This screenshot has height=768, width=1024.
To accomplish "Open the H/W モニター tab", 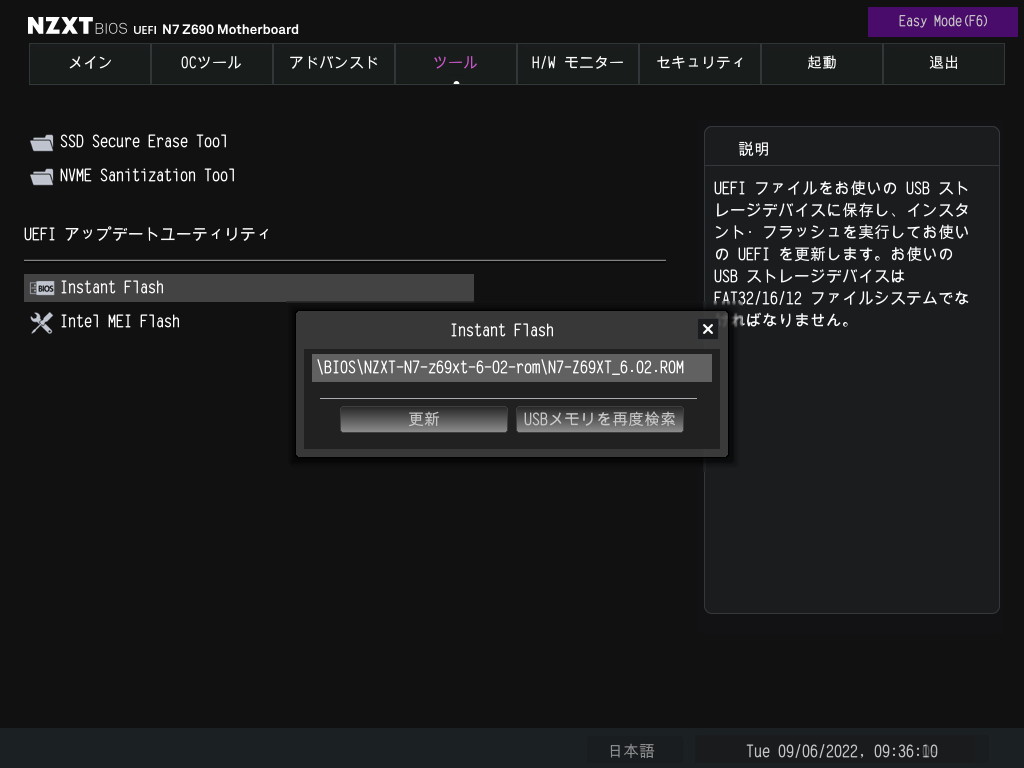I will point(577,63).
